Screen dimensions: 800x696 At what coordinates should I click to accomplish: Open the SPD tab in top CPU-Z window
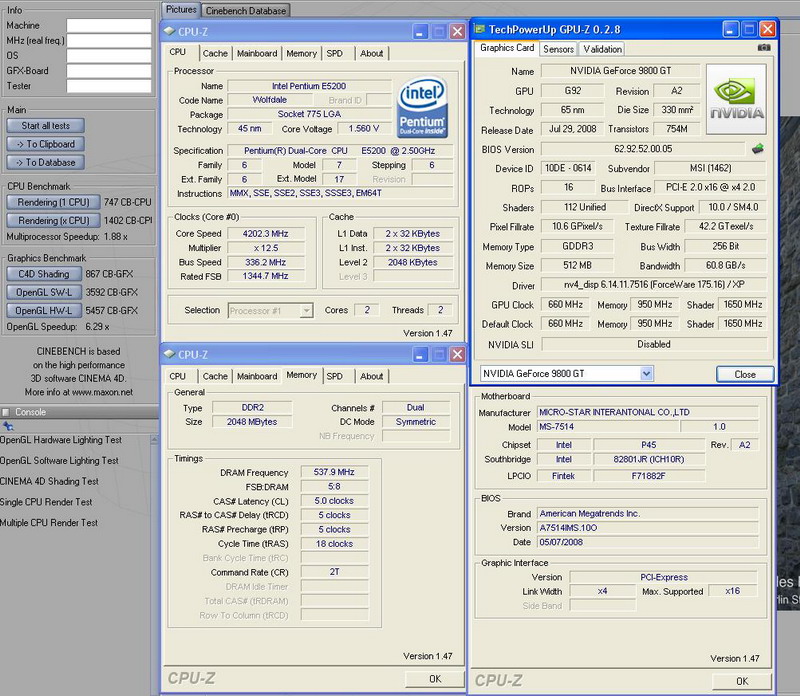(335, 53)
